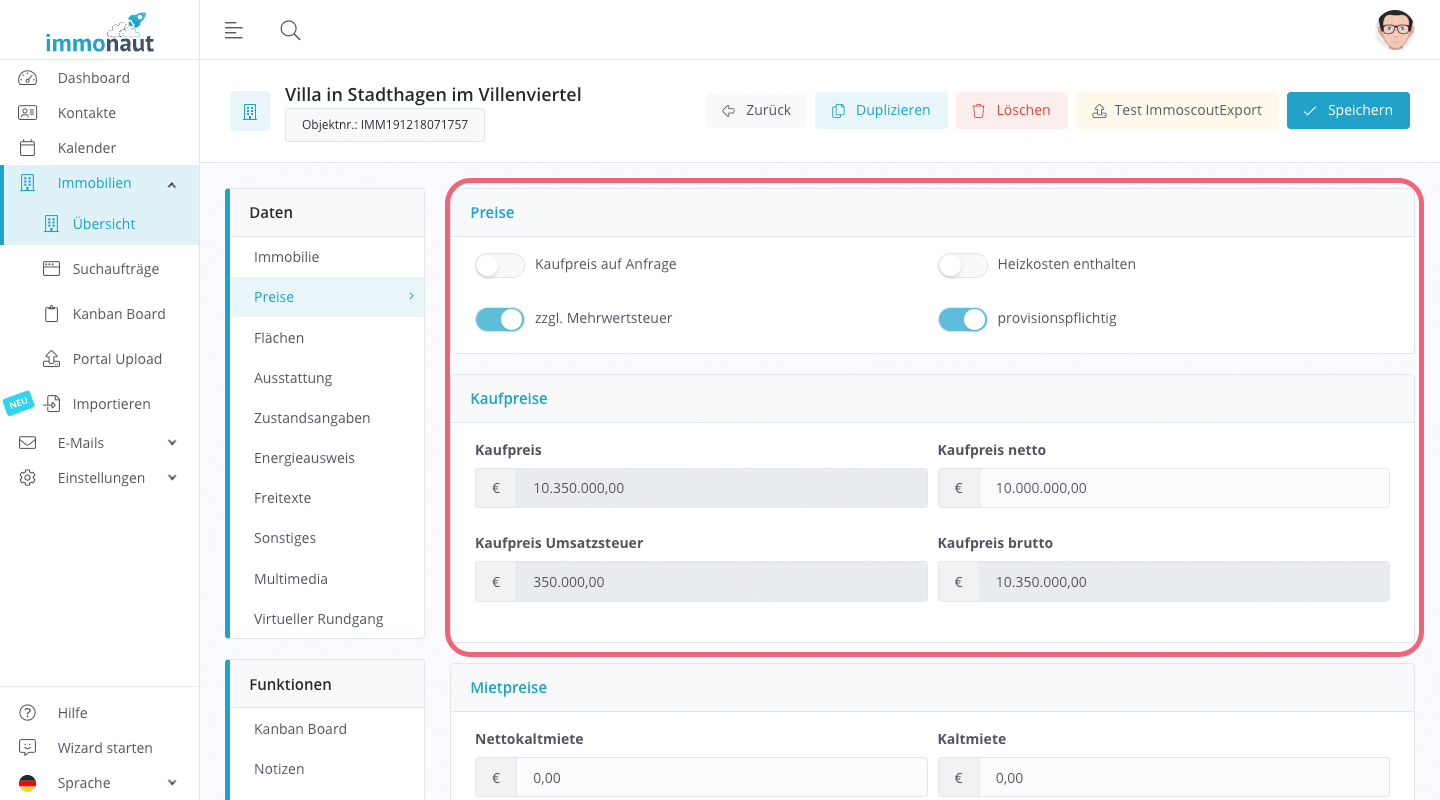Open Dashboard via its speedometer icon
Viewport: 1440px width, 800px height.
(x=28, y=78)
